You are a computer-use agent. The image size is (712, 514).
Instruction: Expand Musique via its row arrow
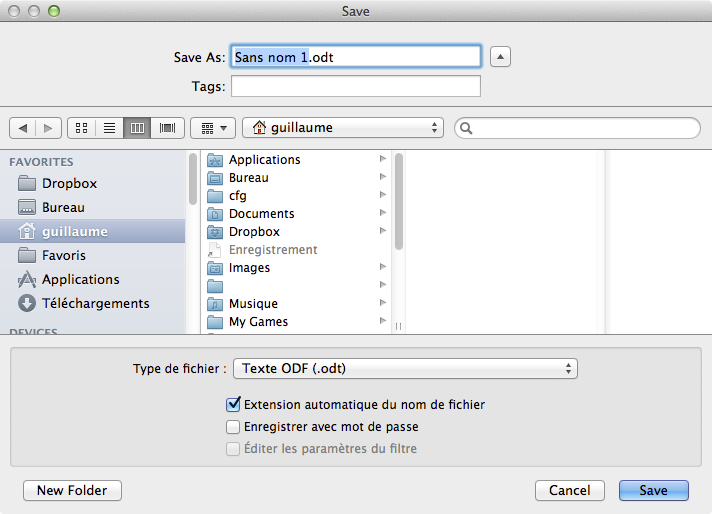(x=383, y=302)
